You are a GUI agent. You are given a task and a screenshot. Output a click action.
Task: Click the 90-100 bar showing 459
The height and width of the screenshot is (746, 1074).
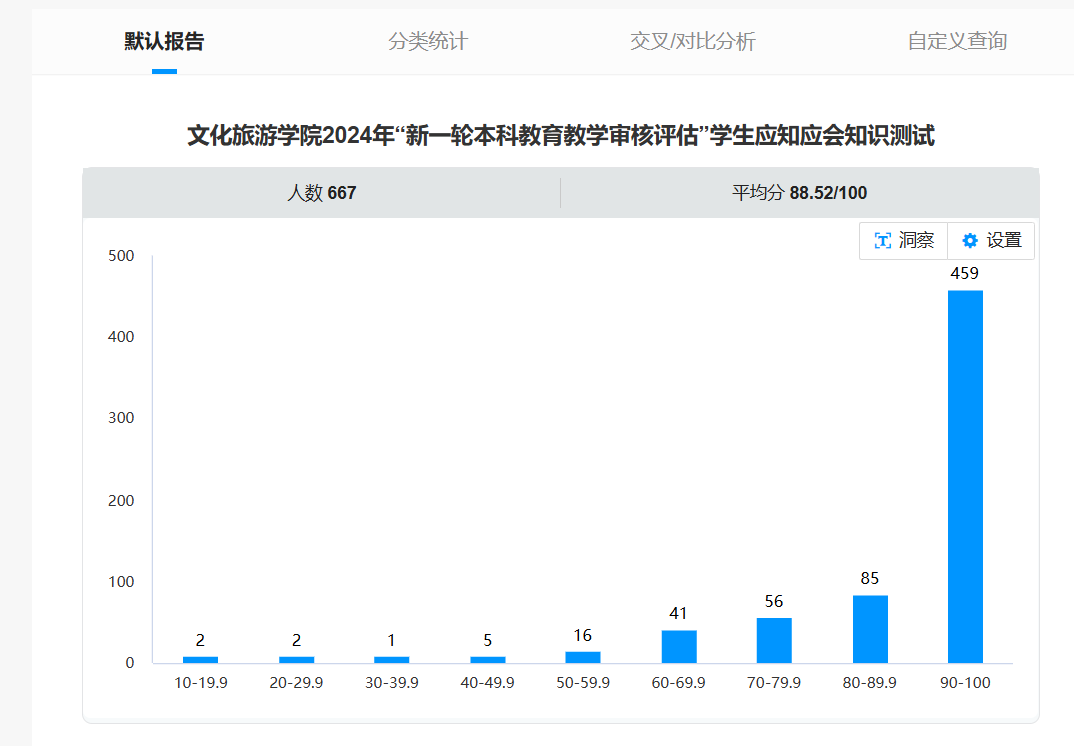tap(965, 476)
